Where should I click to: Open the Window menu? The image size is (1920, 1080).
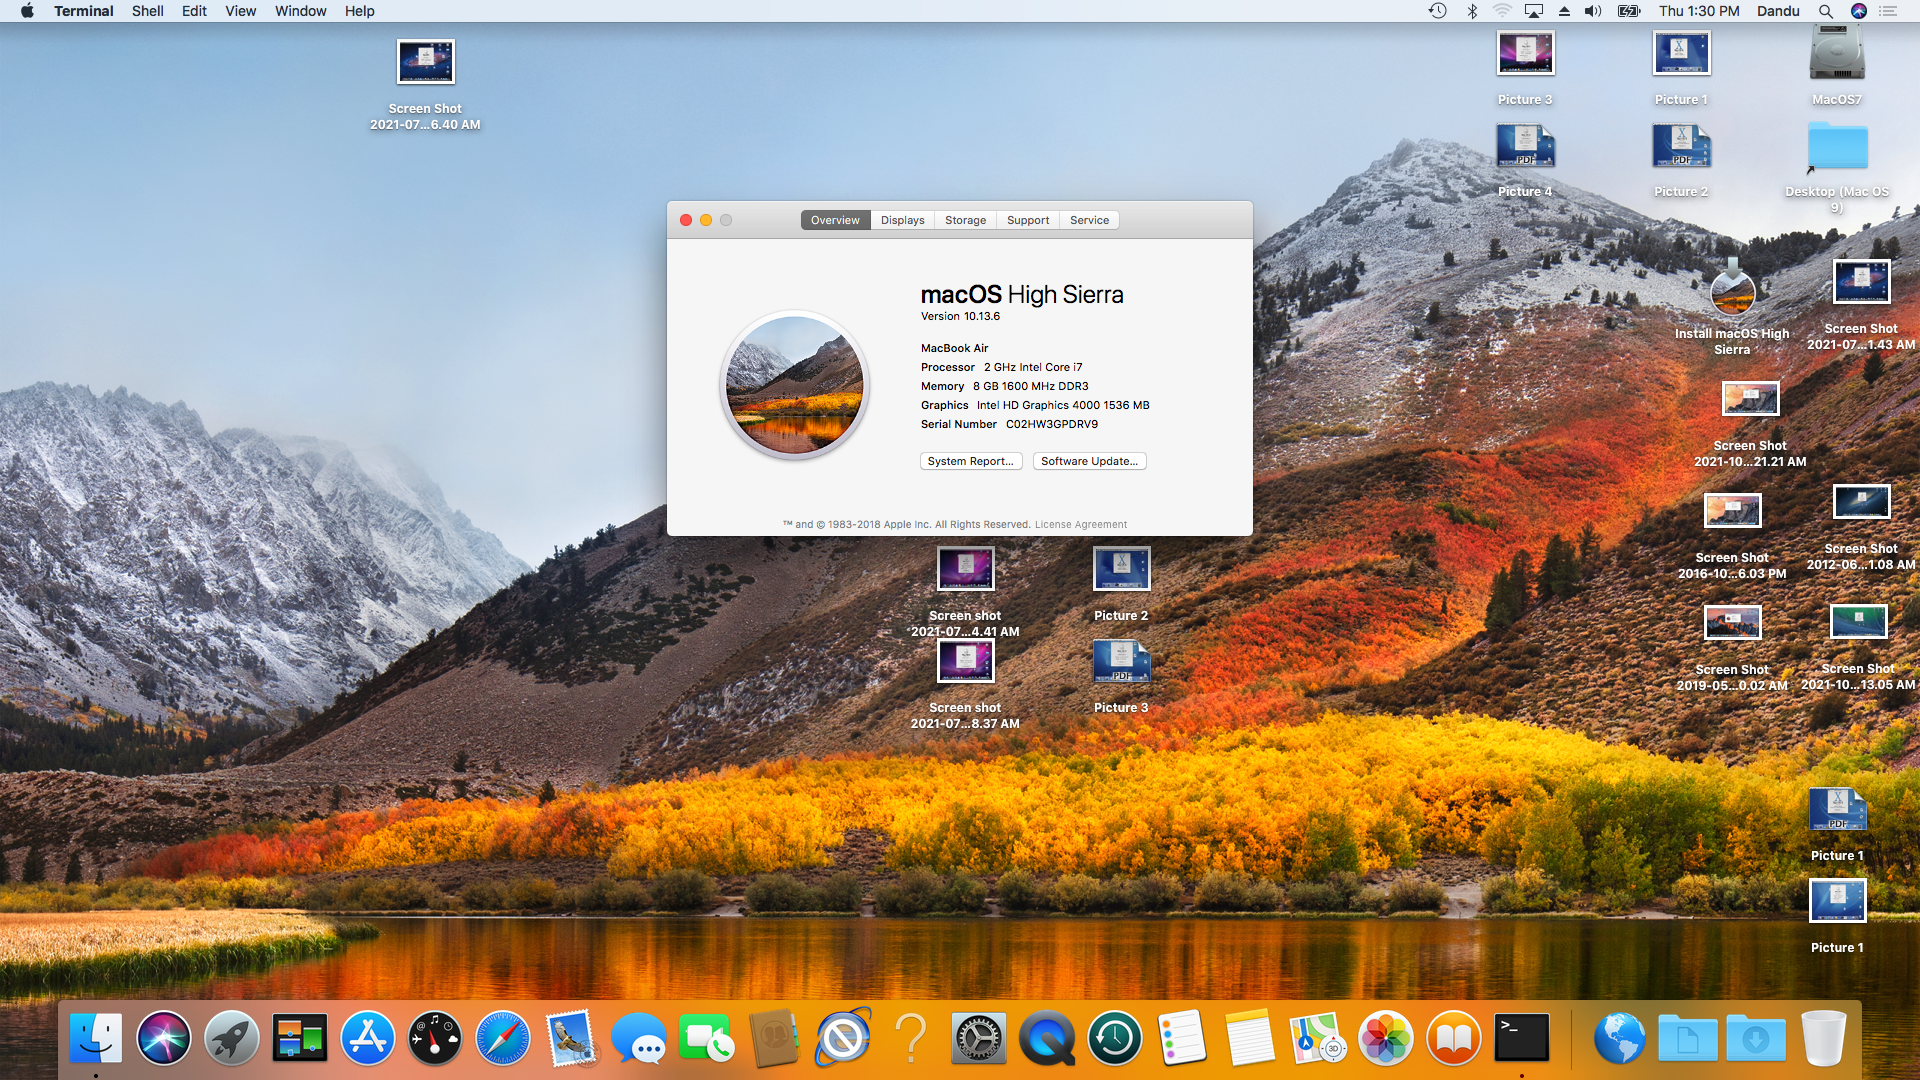(300, 11)
